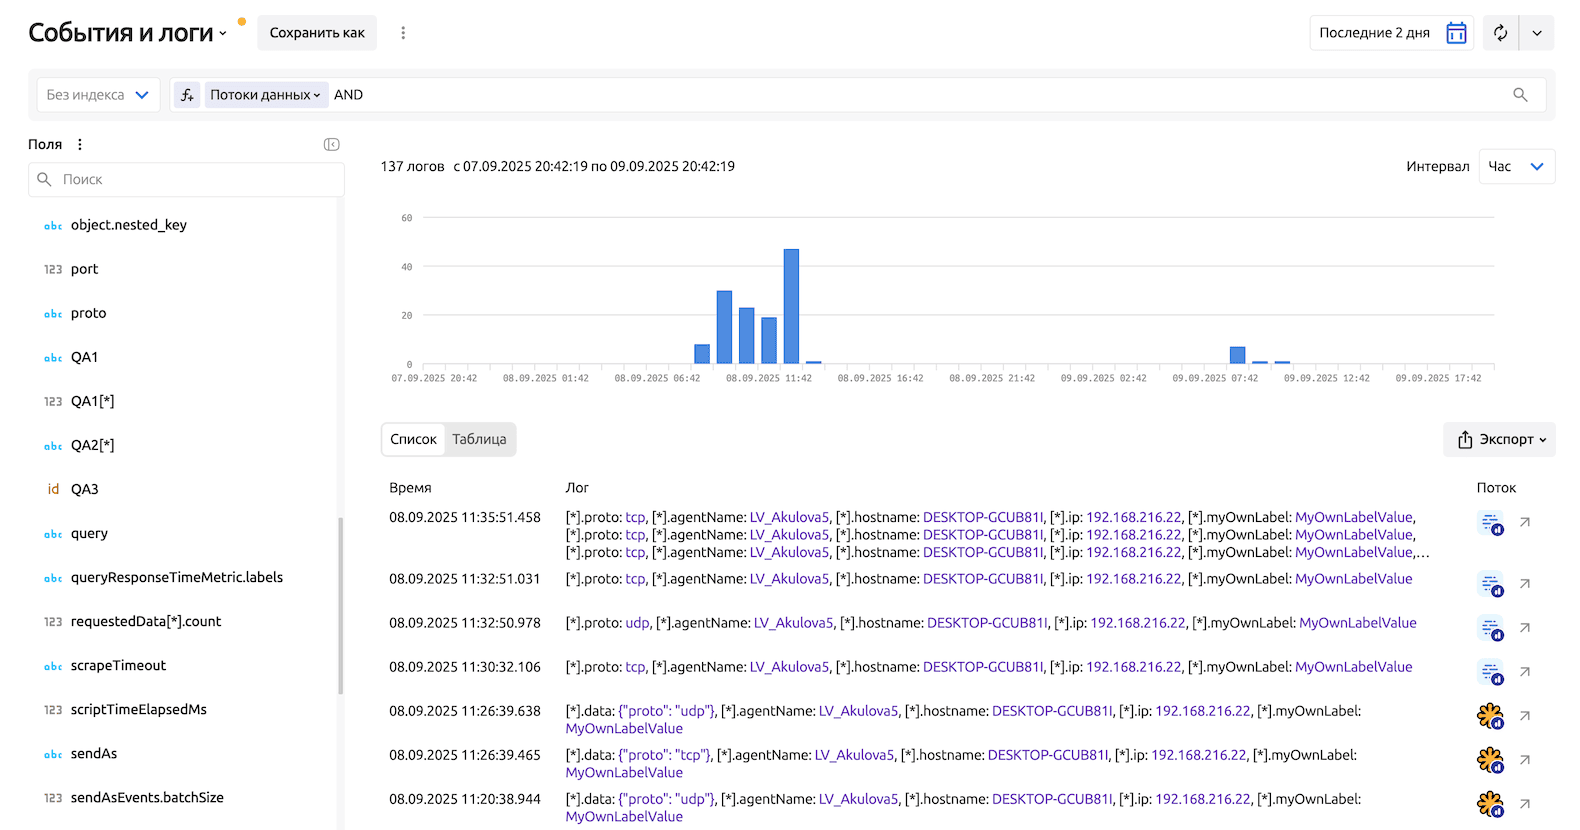Select the Список view tab
The height and width of the screenshot is (830, 1580).
point(413,439)
